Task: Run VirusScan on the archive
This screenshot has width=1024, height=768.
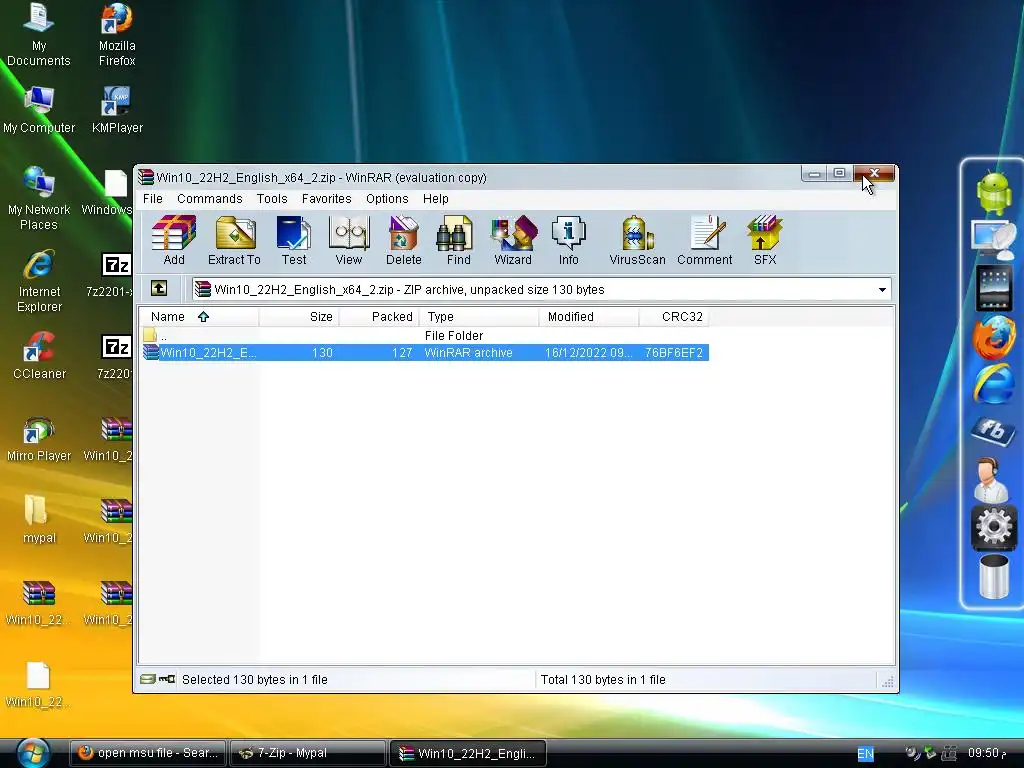Action: [x=637, y=240]
